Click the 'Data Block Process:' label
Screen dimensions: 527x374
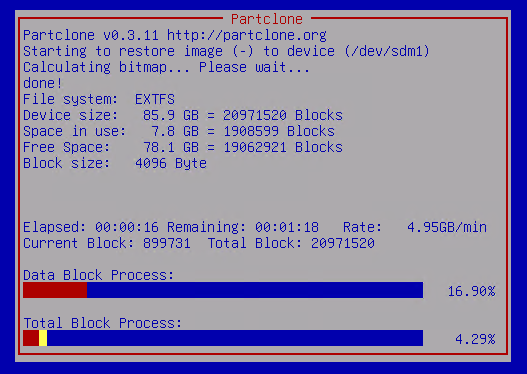click(98, 275)
